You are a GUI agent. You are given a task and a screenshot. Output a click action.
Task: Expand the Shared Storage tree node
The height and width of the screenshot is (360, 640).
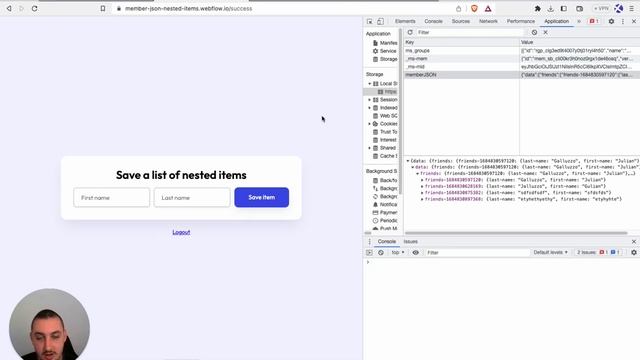tap(369, 148)
